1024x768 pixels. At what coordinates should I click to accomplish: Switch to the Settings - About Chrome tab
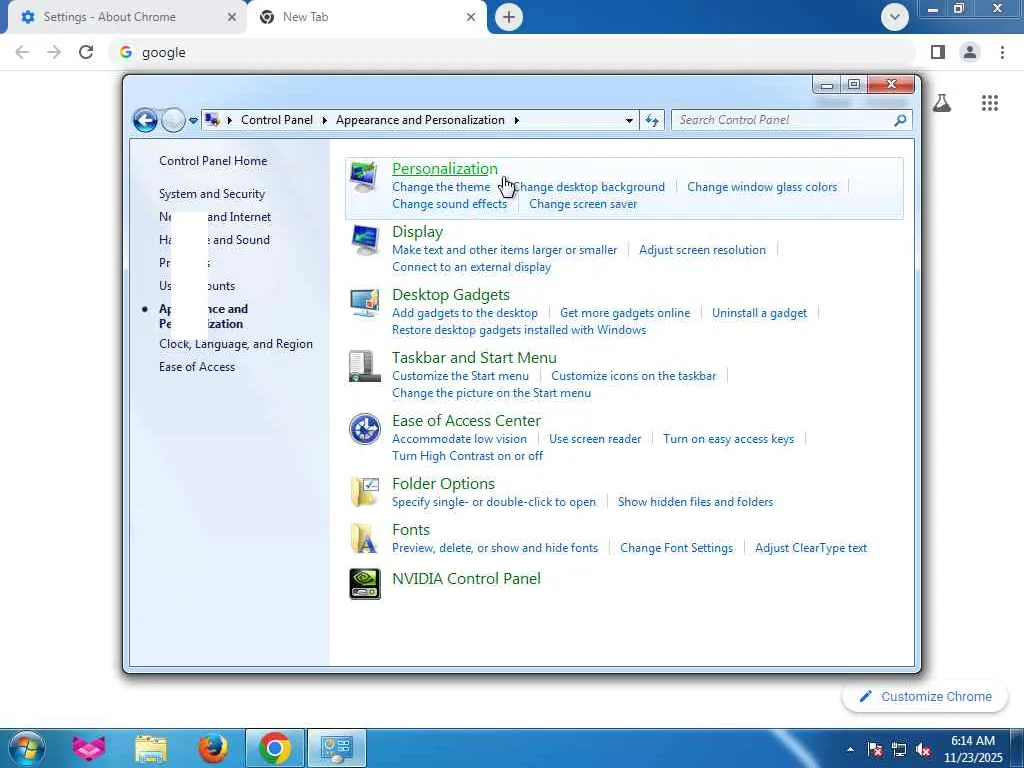tap(110, 17)
